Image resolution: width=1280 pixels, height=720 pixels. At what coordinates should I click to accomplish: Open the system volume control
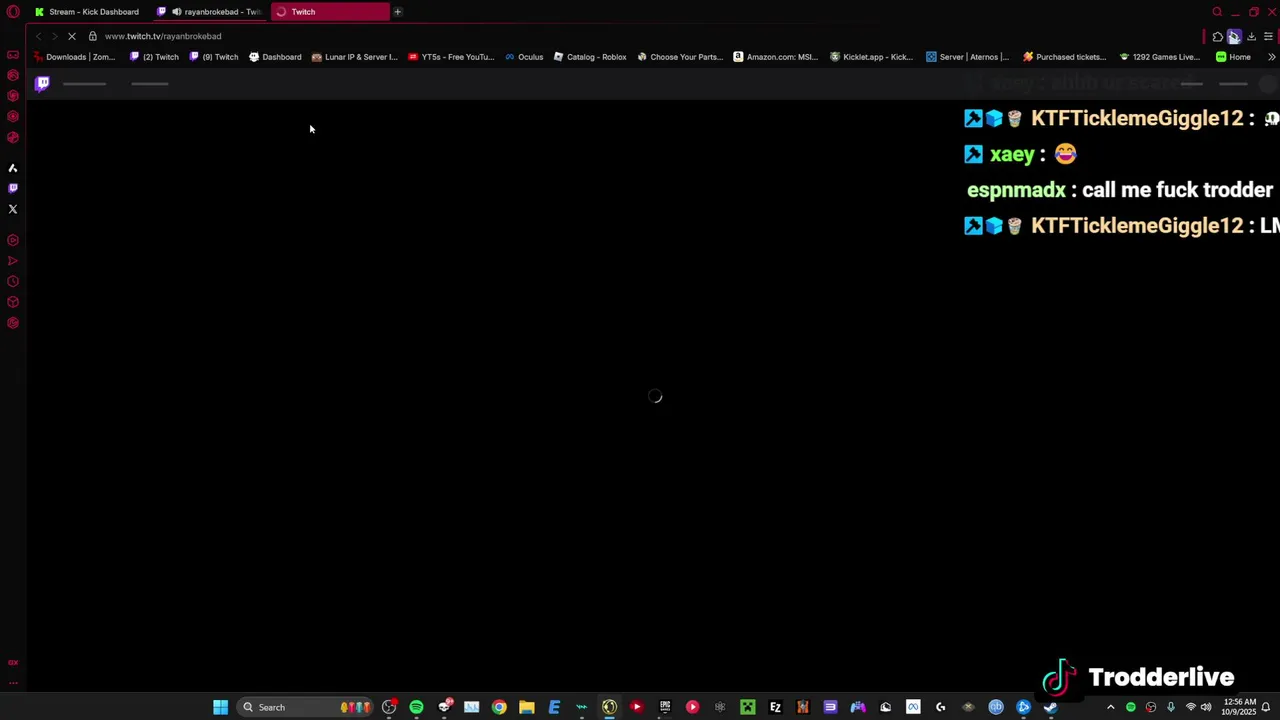(x=1206, y=707)
